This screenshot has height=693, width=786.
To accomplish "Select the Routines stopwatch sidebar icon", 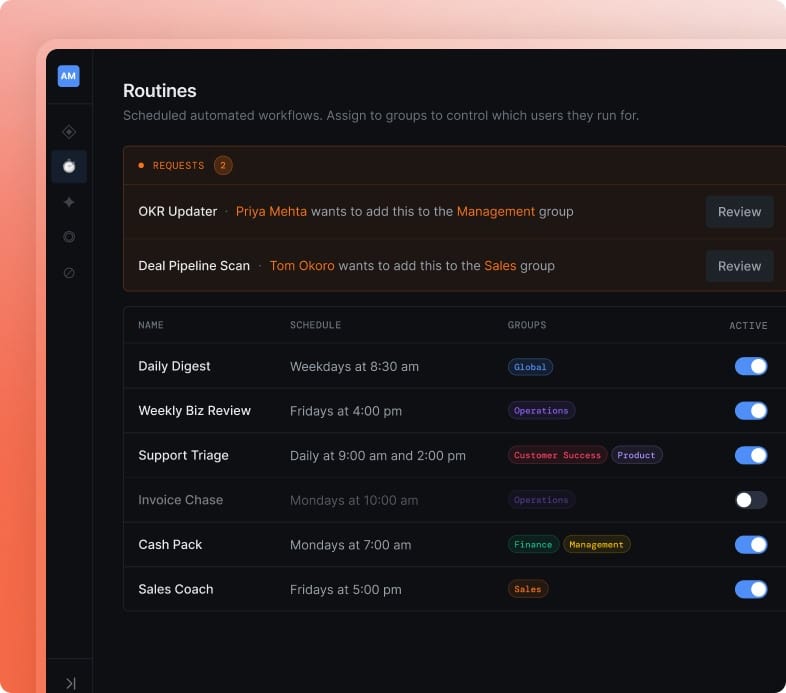I will pyautogui.click(x=69, y=166).
